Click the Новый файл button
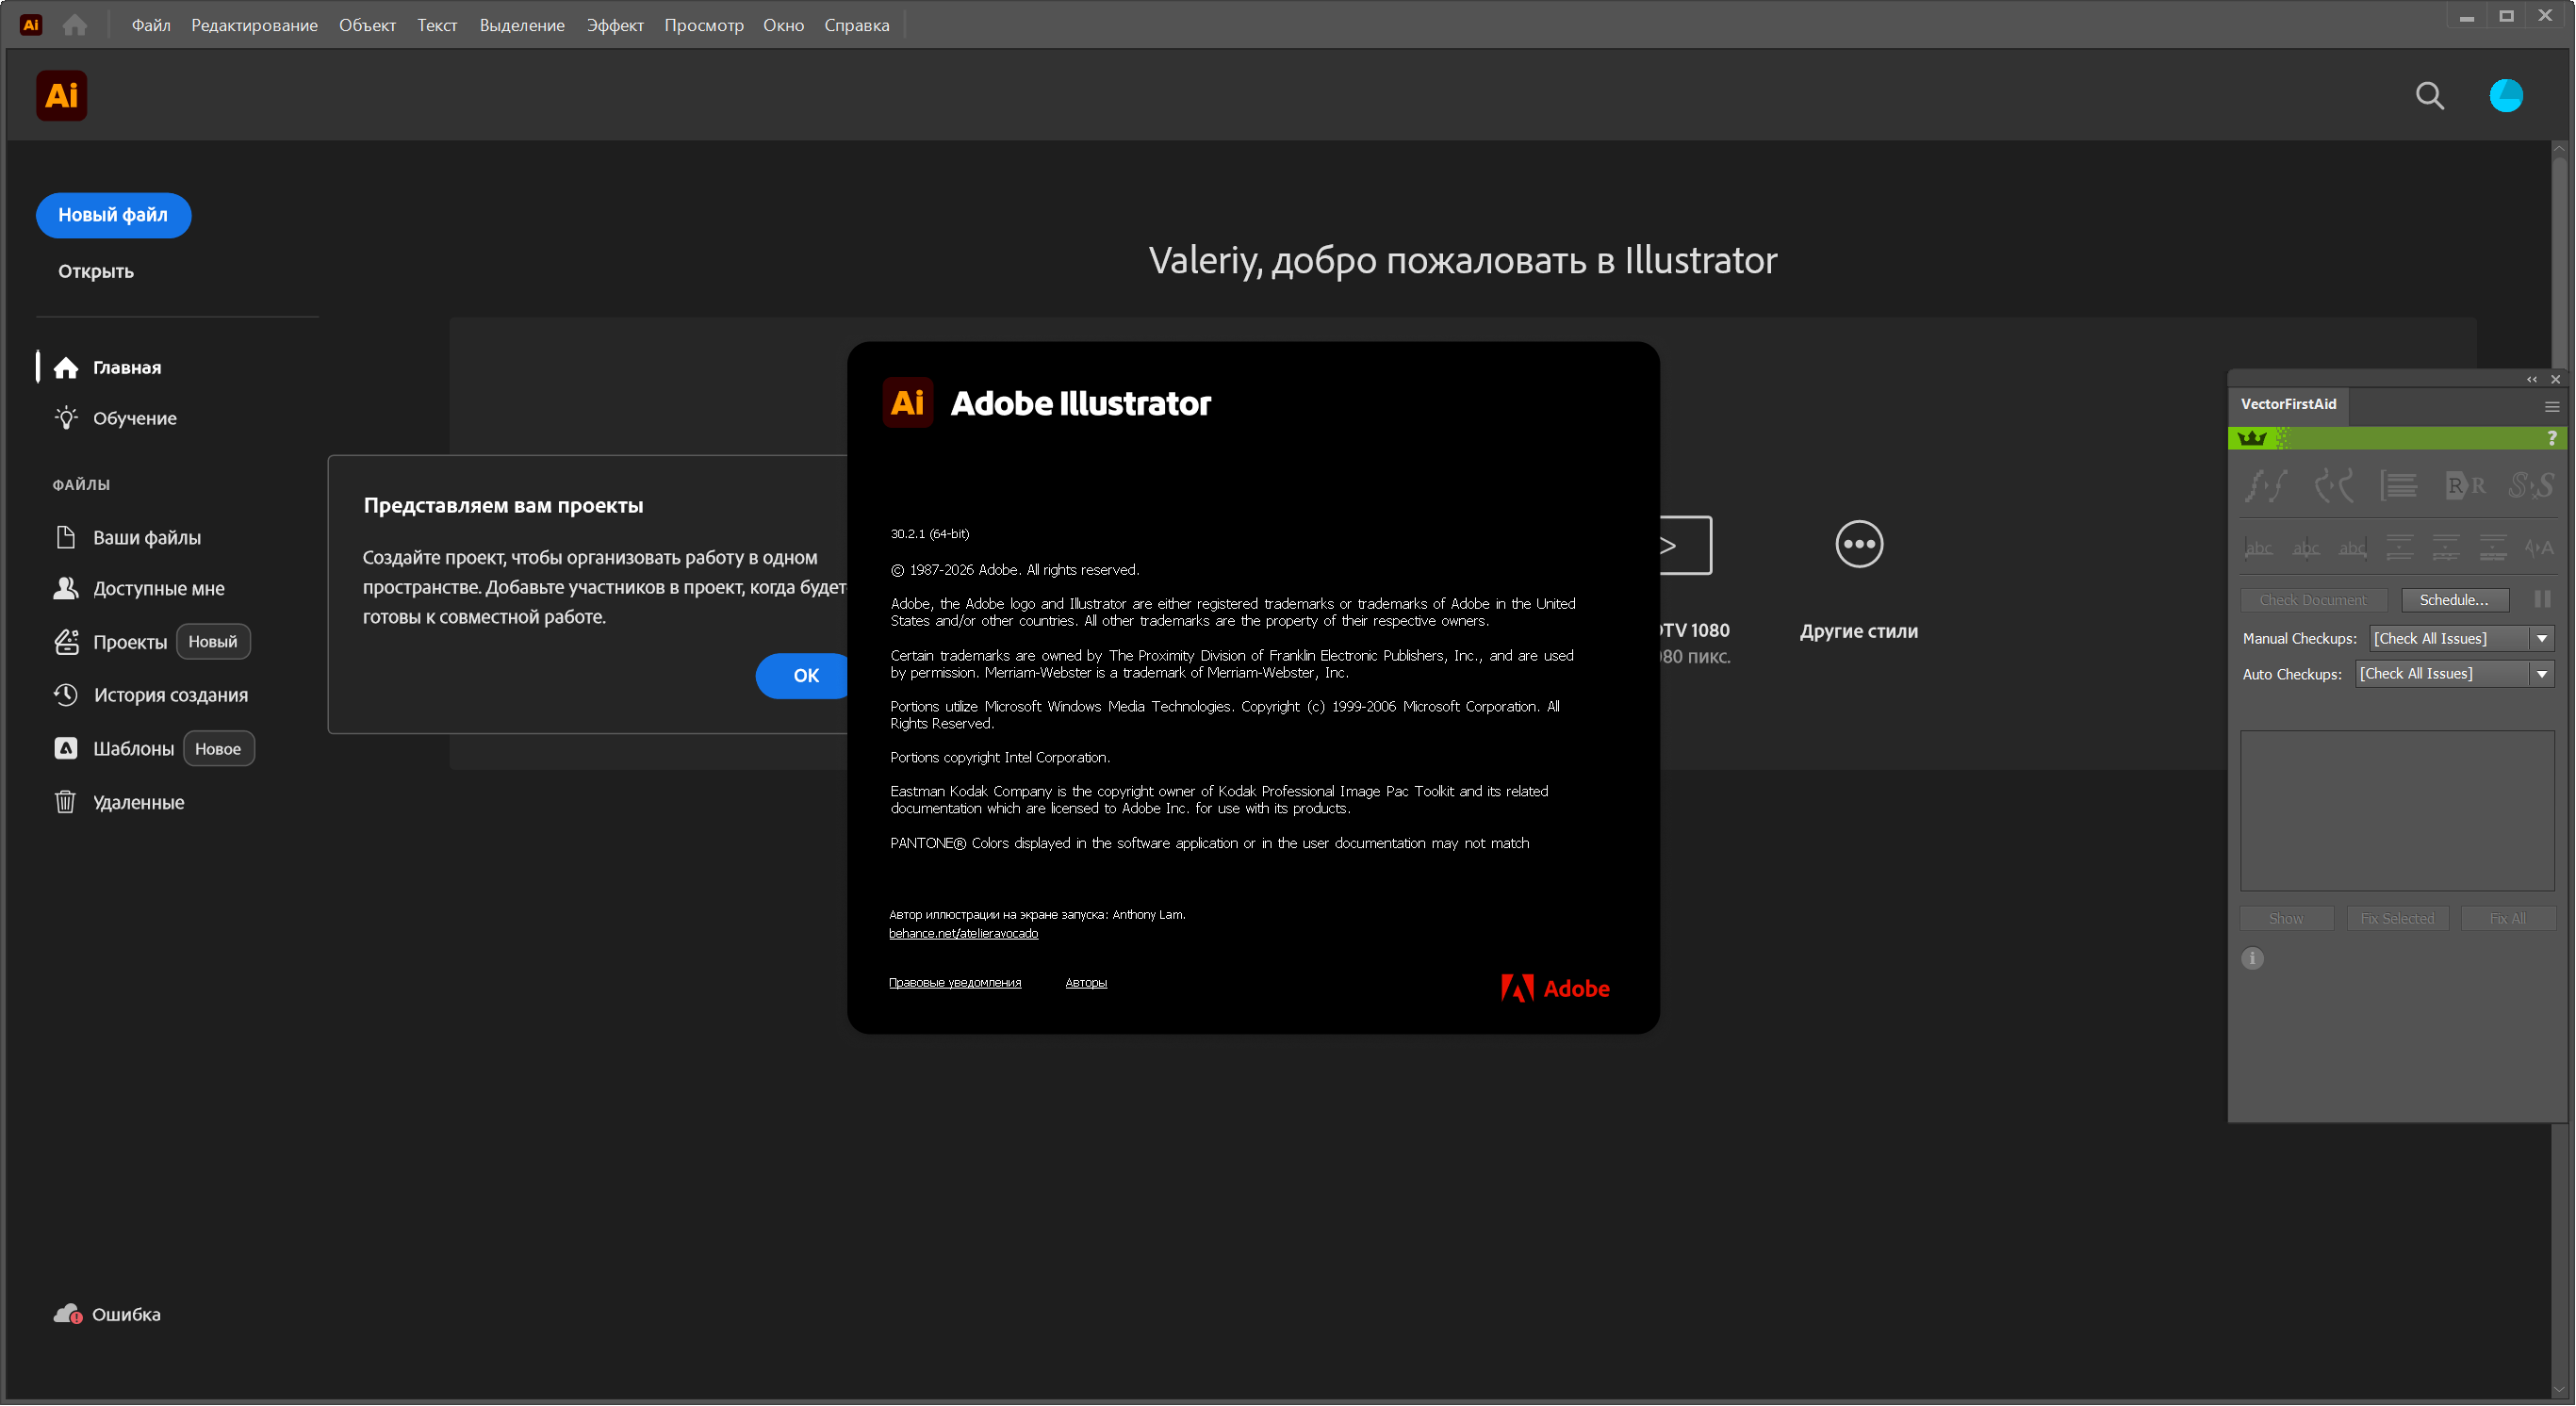Screen dimensions: 2576x1406 tap(113, 215)
